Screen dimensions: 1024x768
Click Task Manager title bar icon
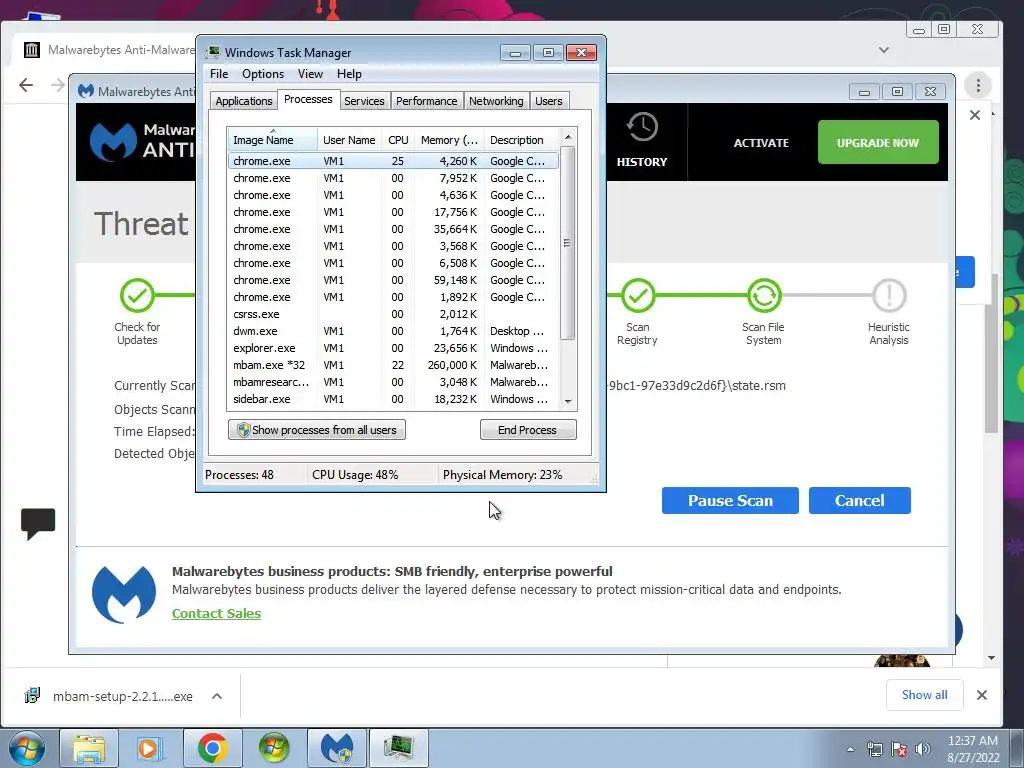213,52
